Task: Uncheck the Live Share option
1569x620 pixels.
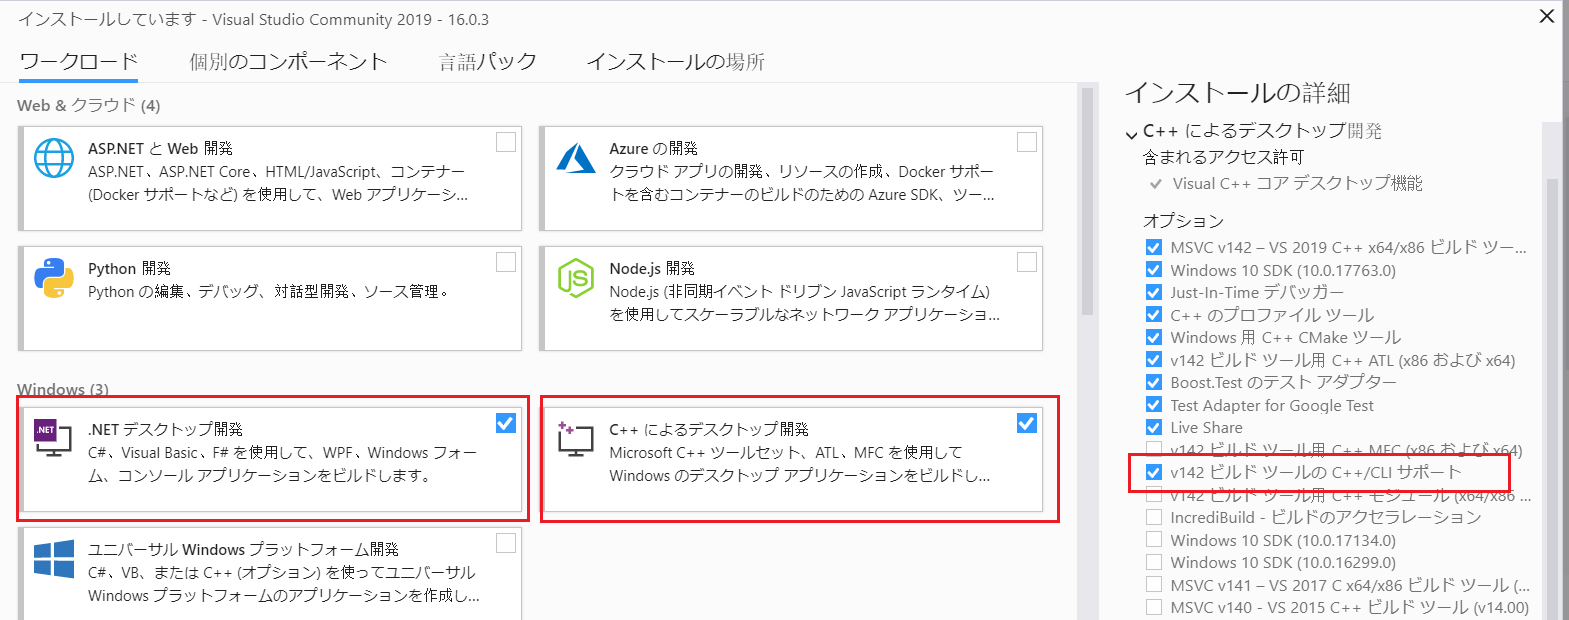Action: point(1154,427)
